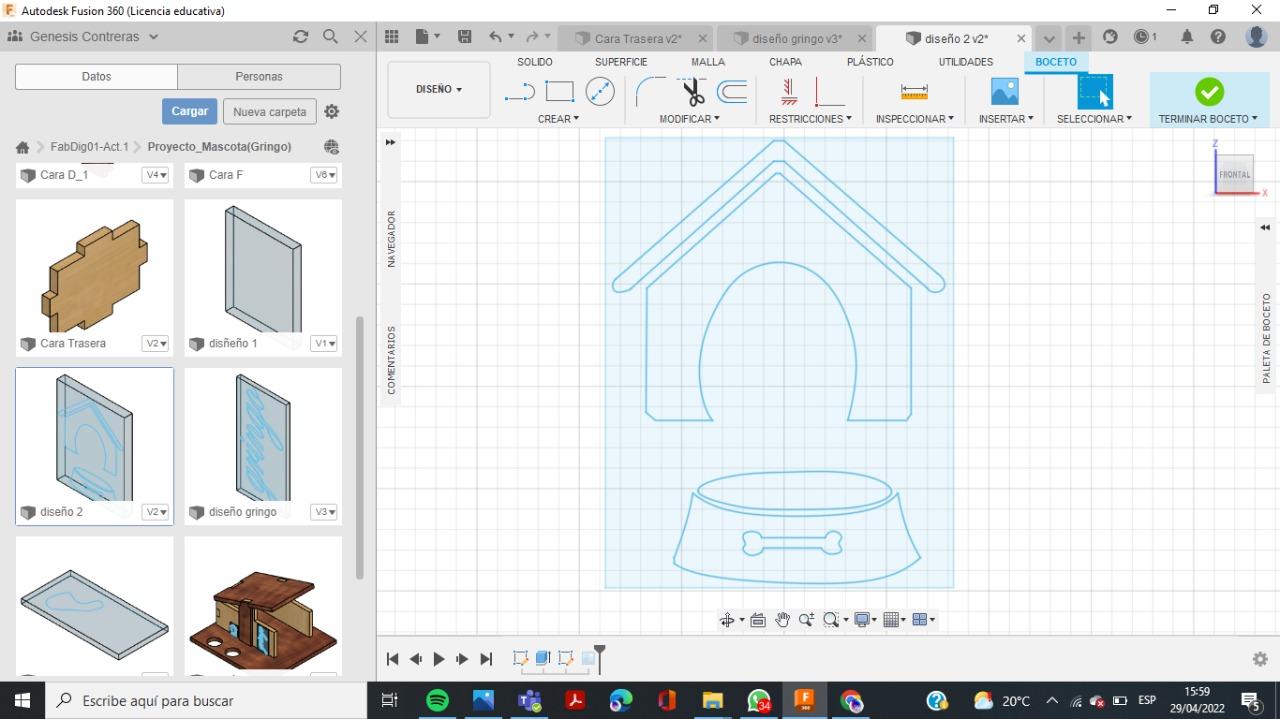Open notifications bell

(1187, 37)
